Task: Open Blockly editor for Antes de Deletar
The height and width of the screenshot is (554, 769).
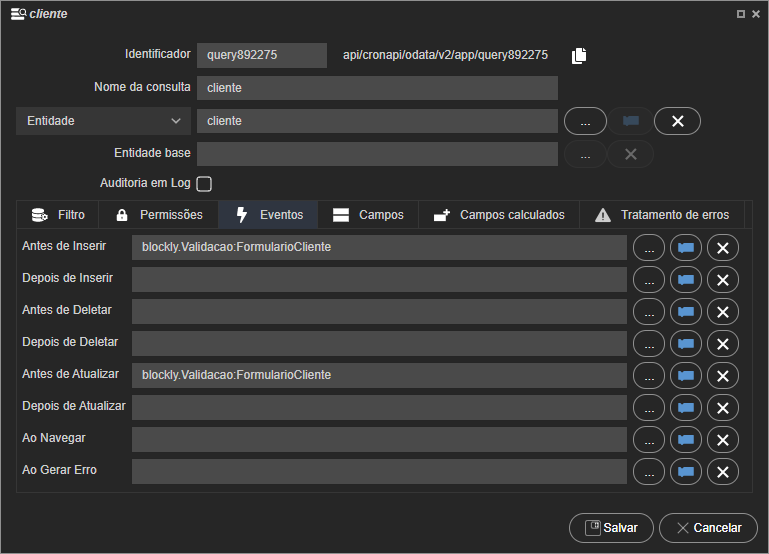Action: tap(686, 312)
